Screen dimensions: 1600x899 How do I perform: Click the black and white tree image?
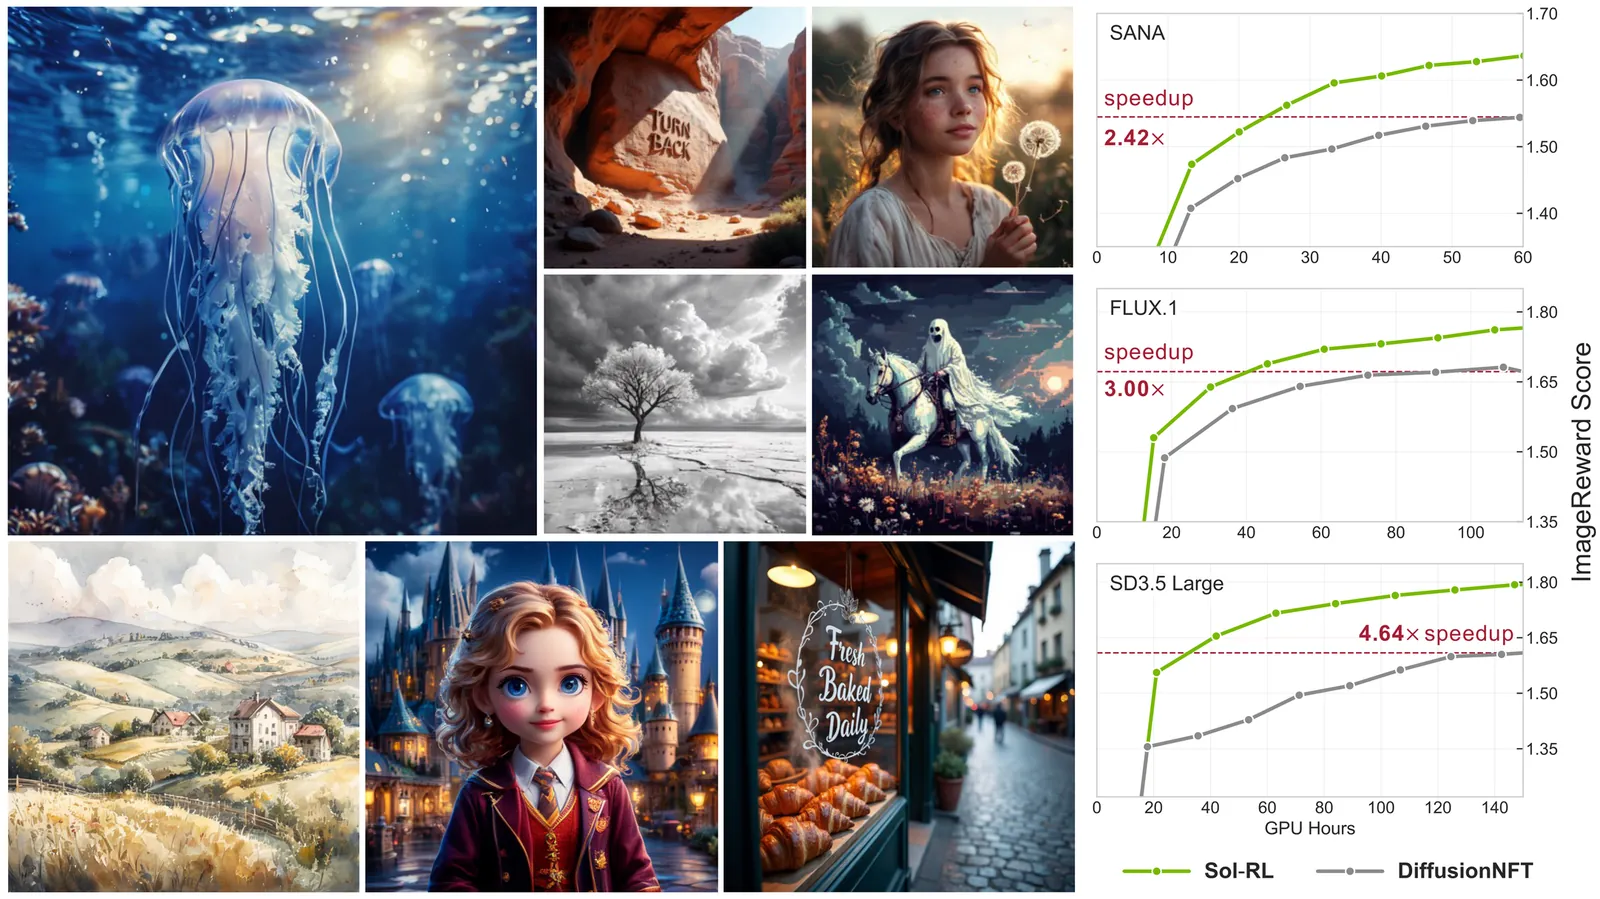point(674,404)
